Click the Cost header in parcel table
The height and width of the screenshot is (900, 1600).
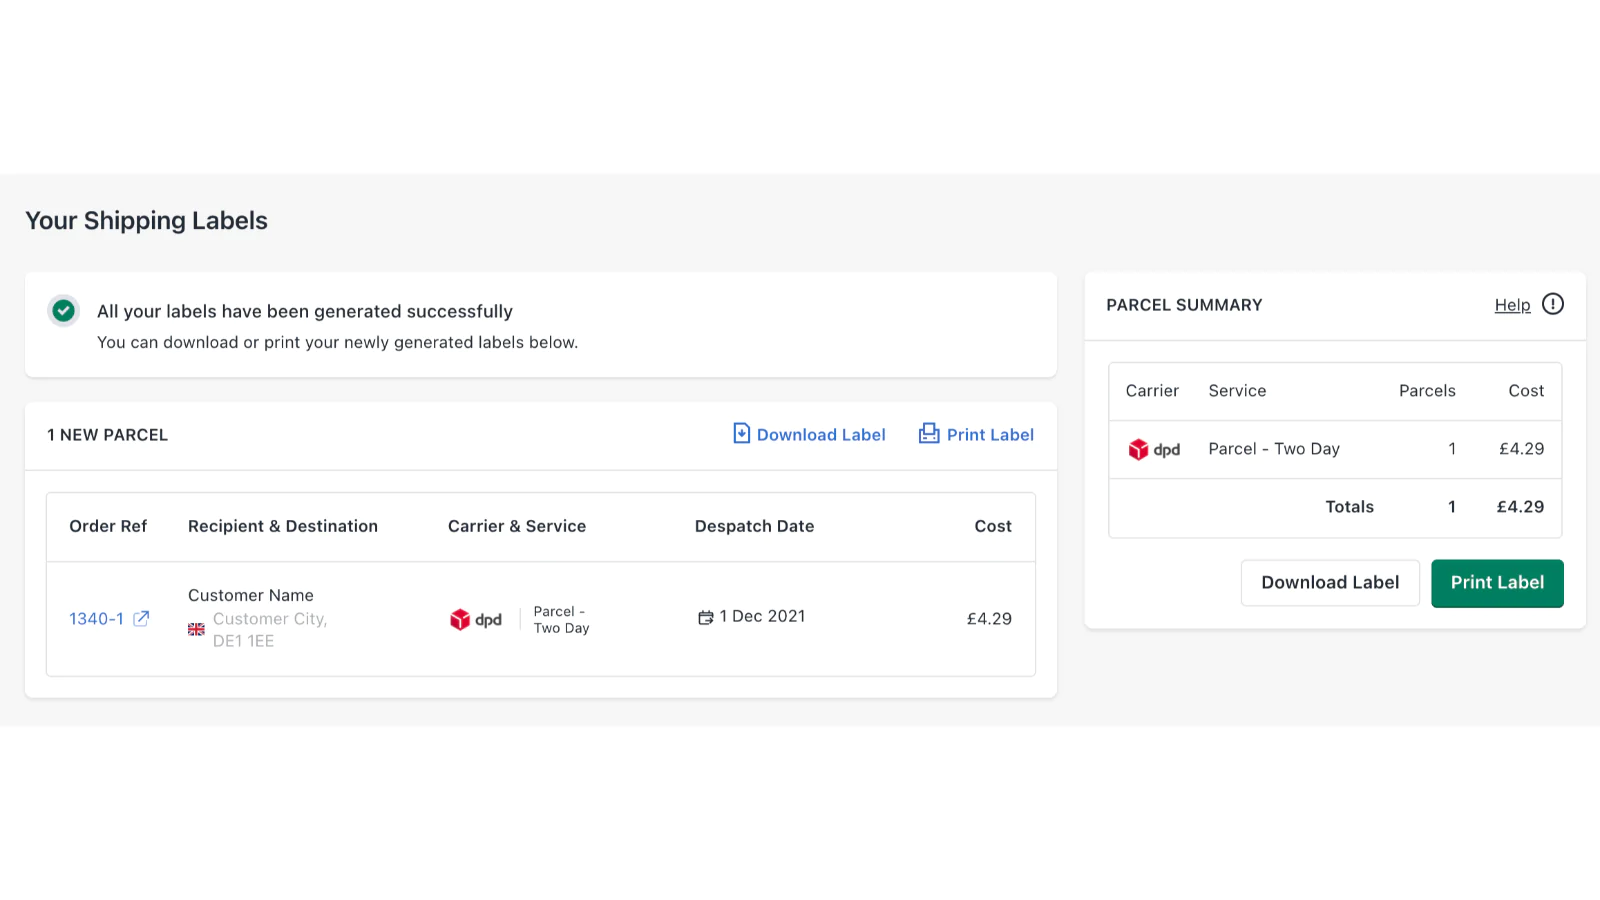point(993,526)
